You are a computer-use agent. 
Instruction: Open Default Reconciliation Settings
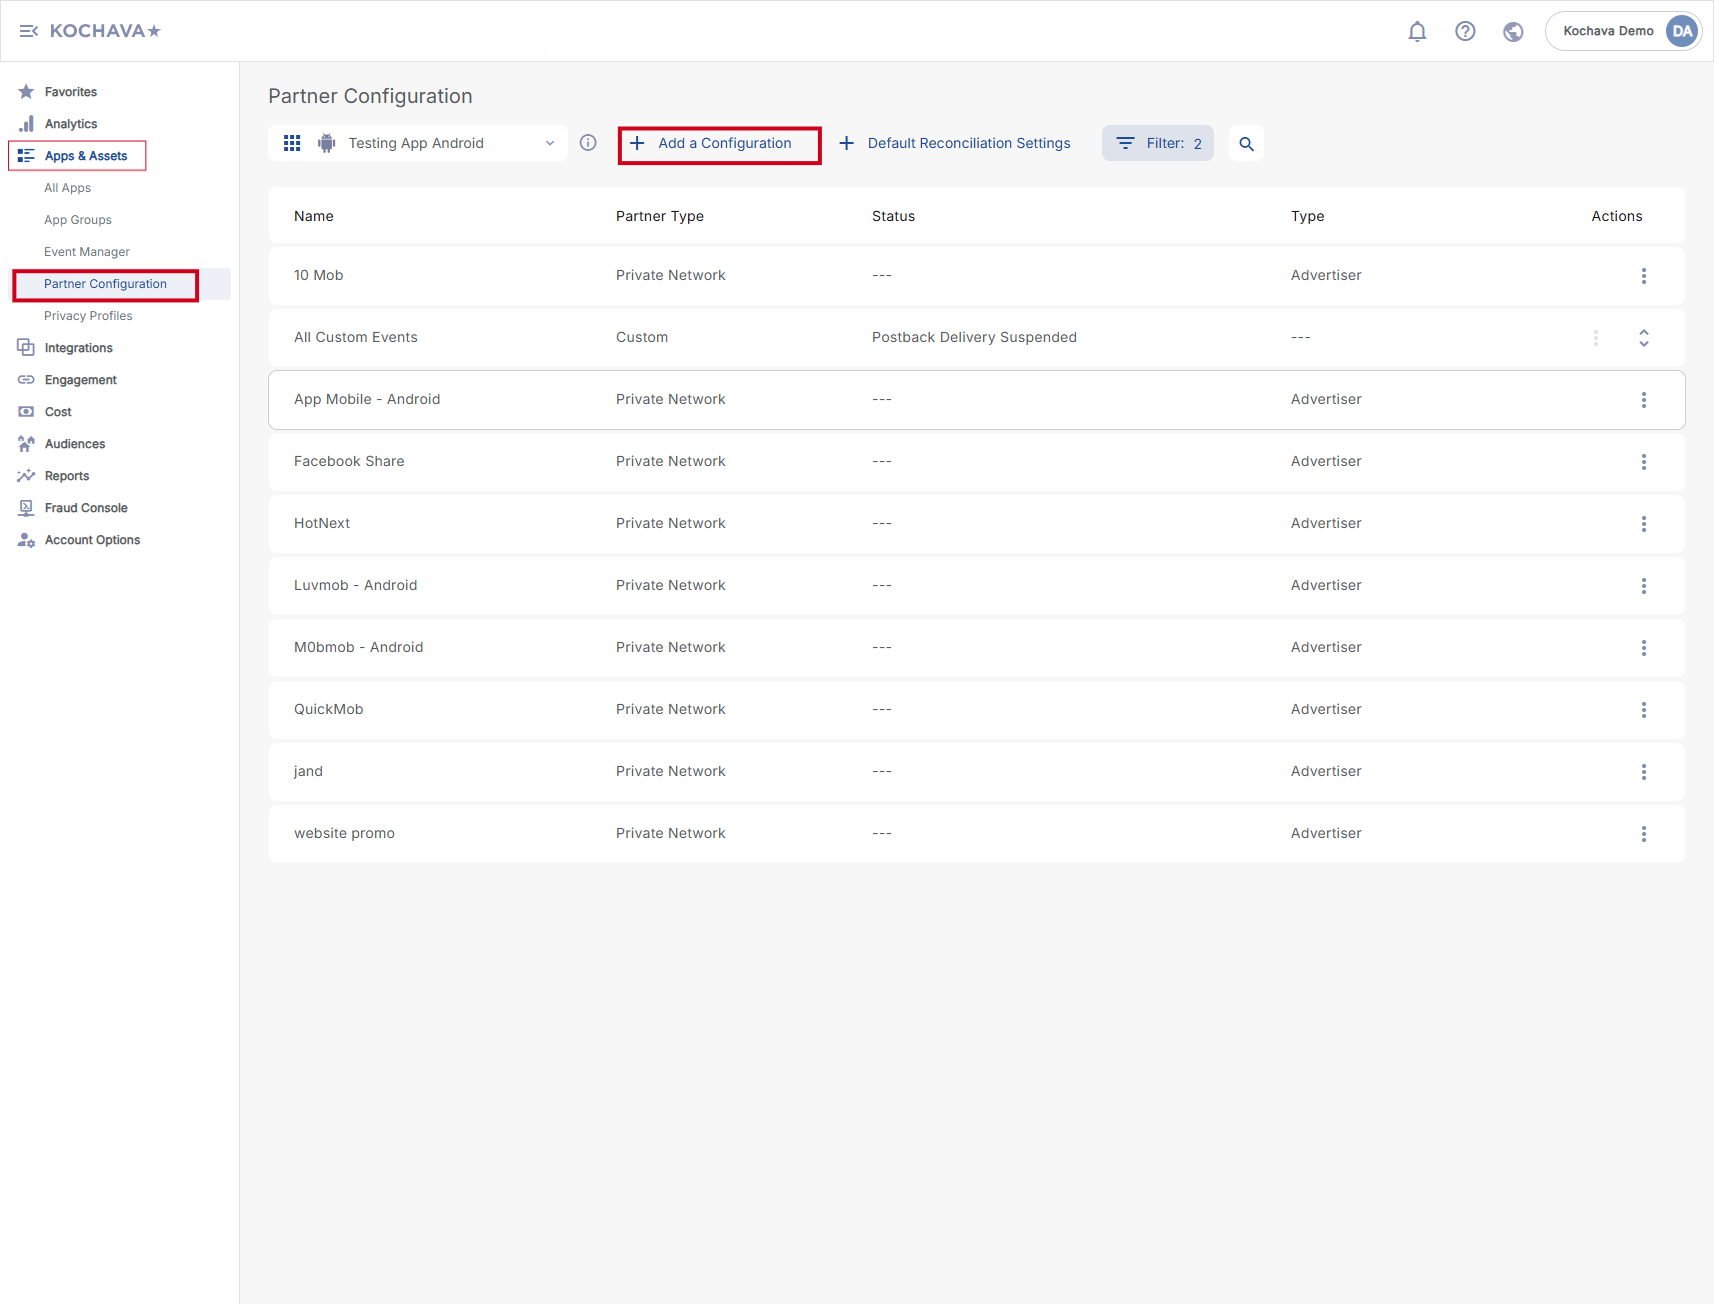(955, 143)
